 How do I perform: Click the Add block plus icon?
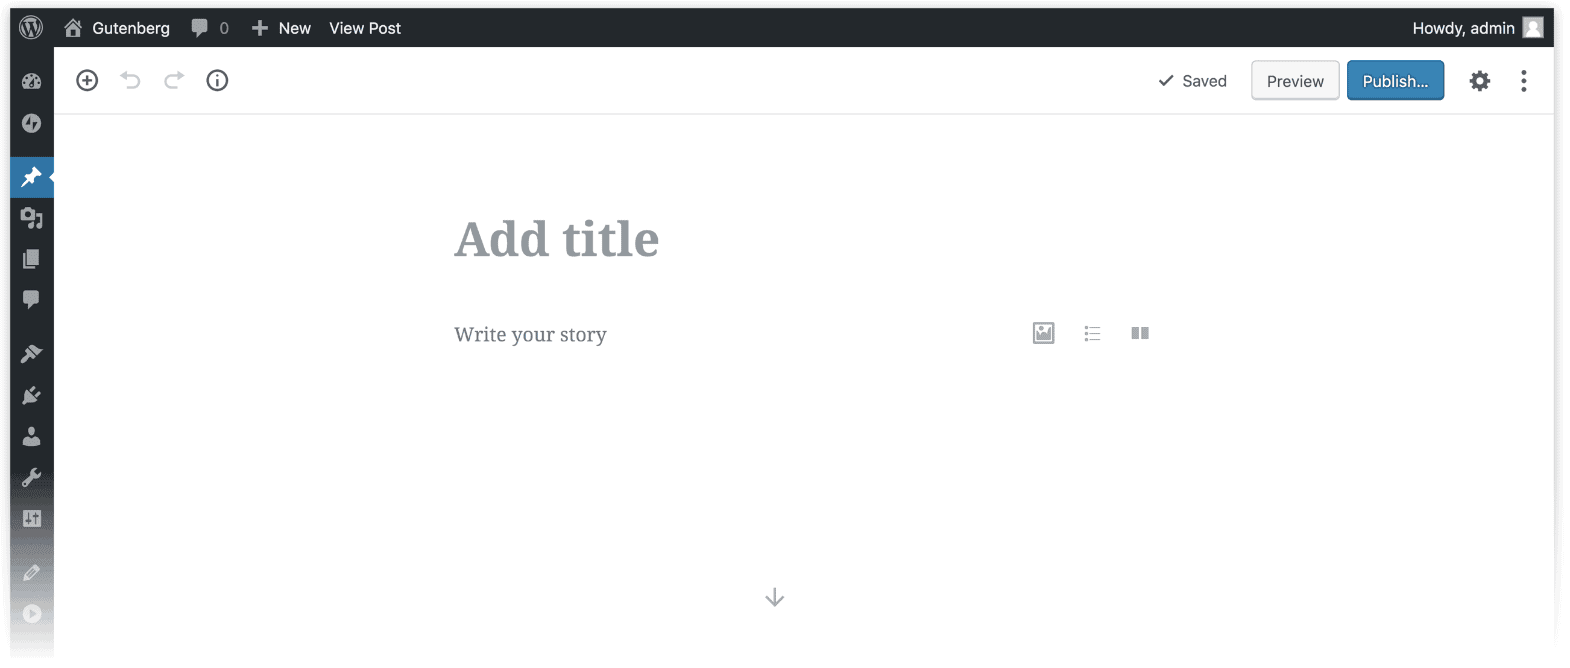87,81
